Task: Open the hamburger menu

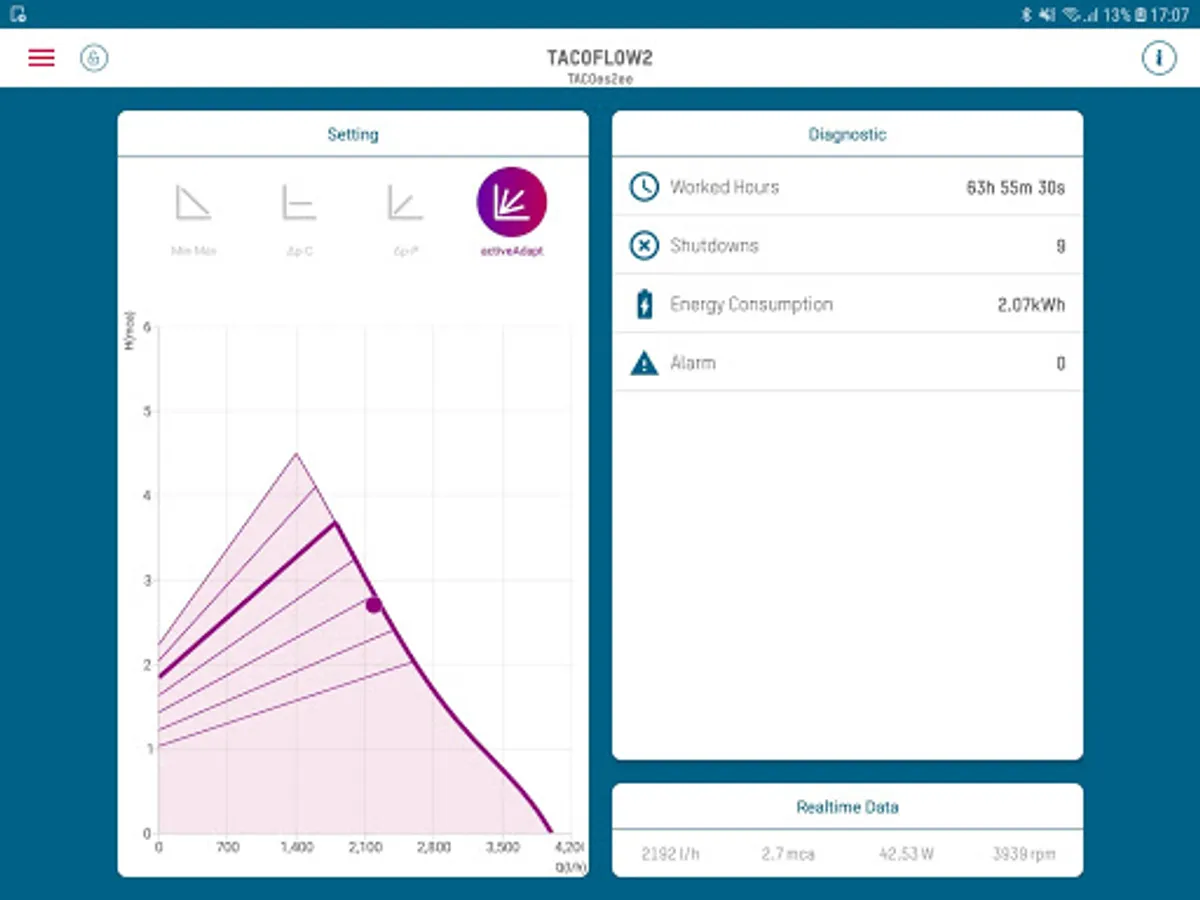Action: click(41, 58)
